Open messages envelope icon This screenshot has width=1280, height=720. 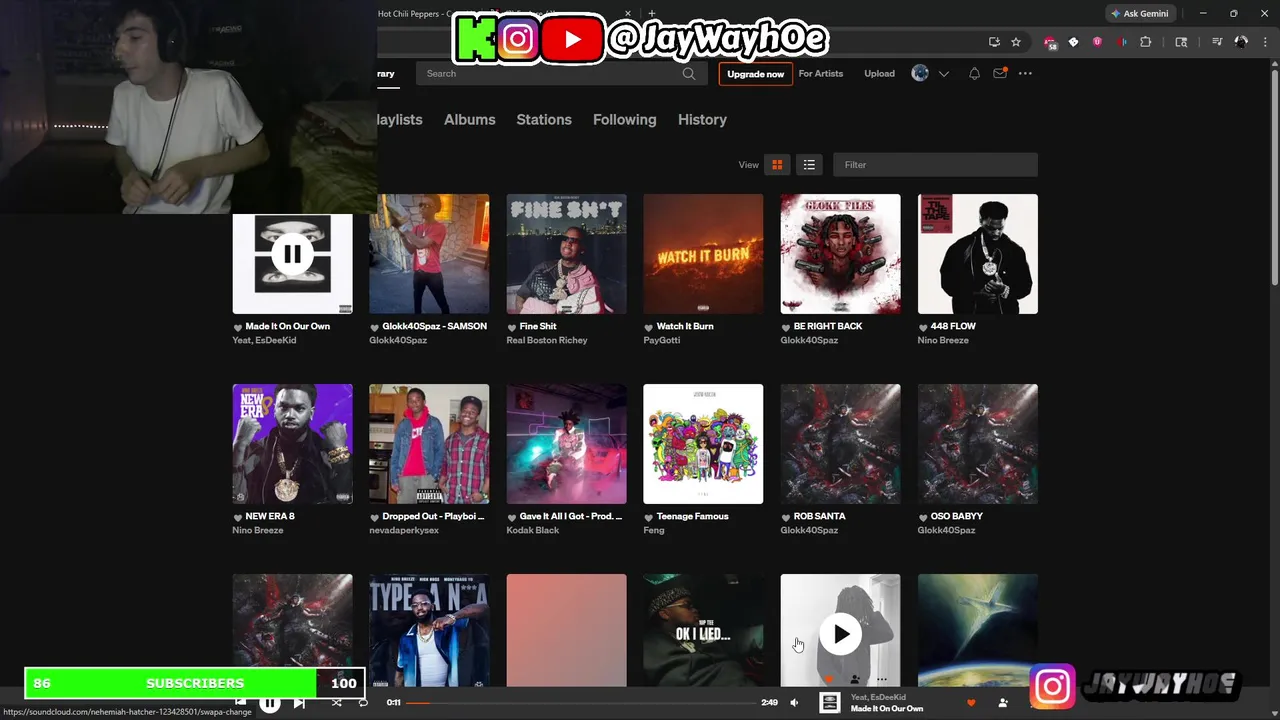[999, 74]
